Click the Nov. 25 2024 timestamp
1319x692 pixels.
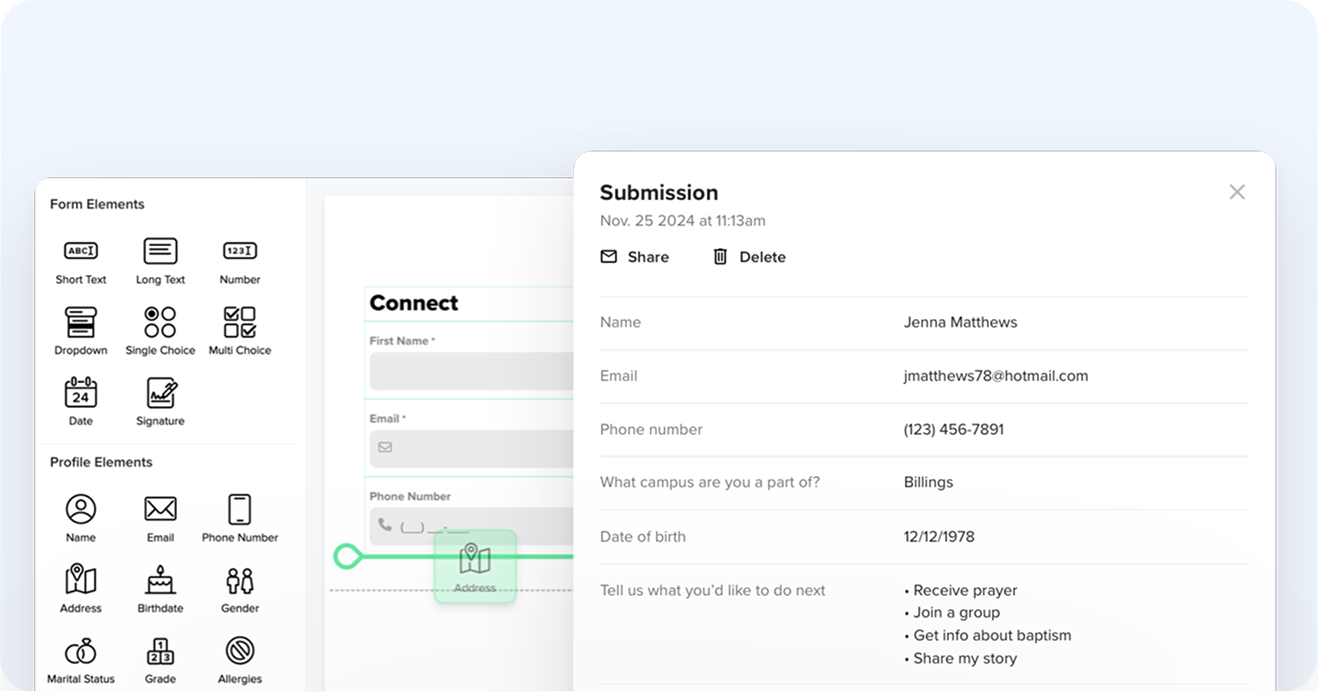(x=683, y=220)
